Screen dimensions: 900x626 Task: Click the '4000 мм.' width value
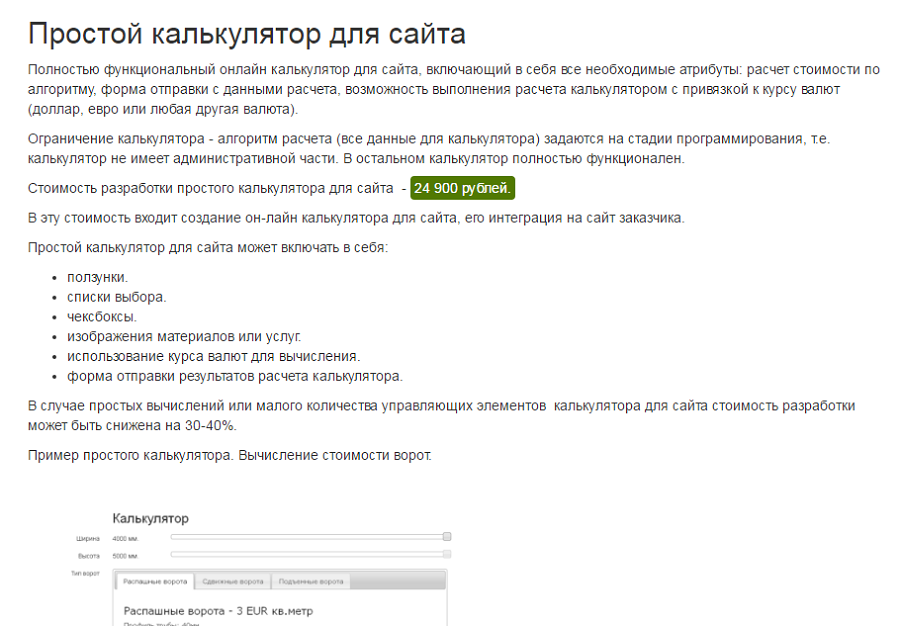[x=125, y=539]
